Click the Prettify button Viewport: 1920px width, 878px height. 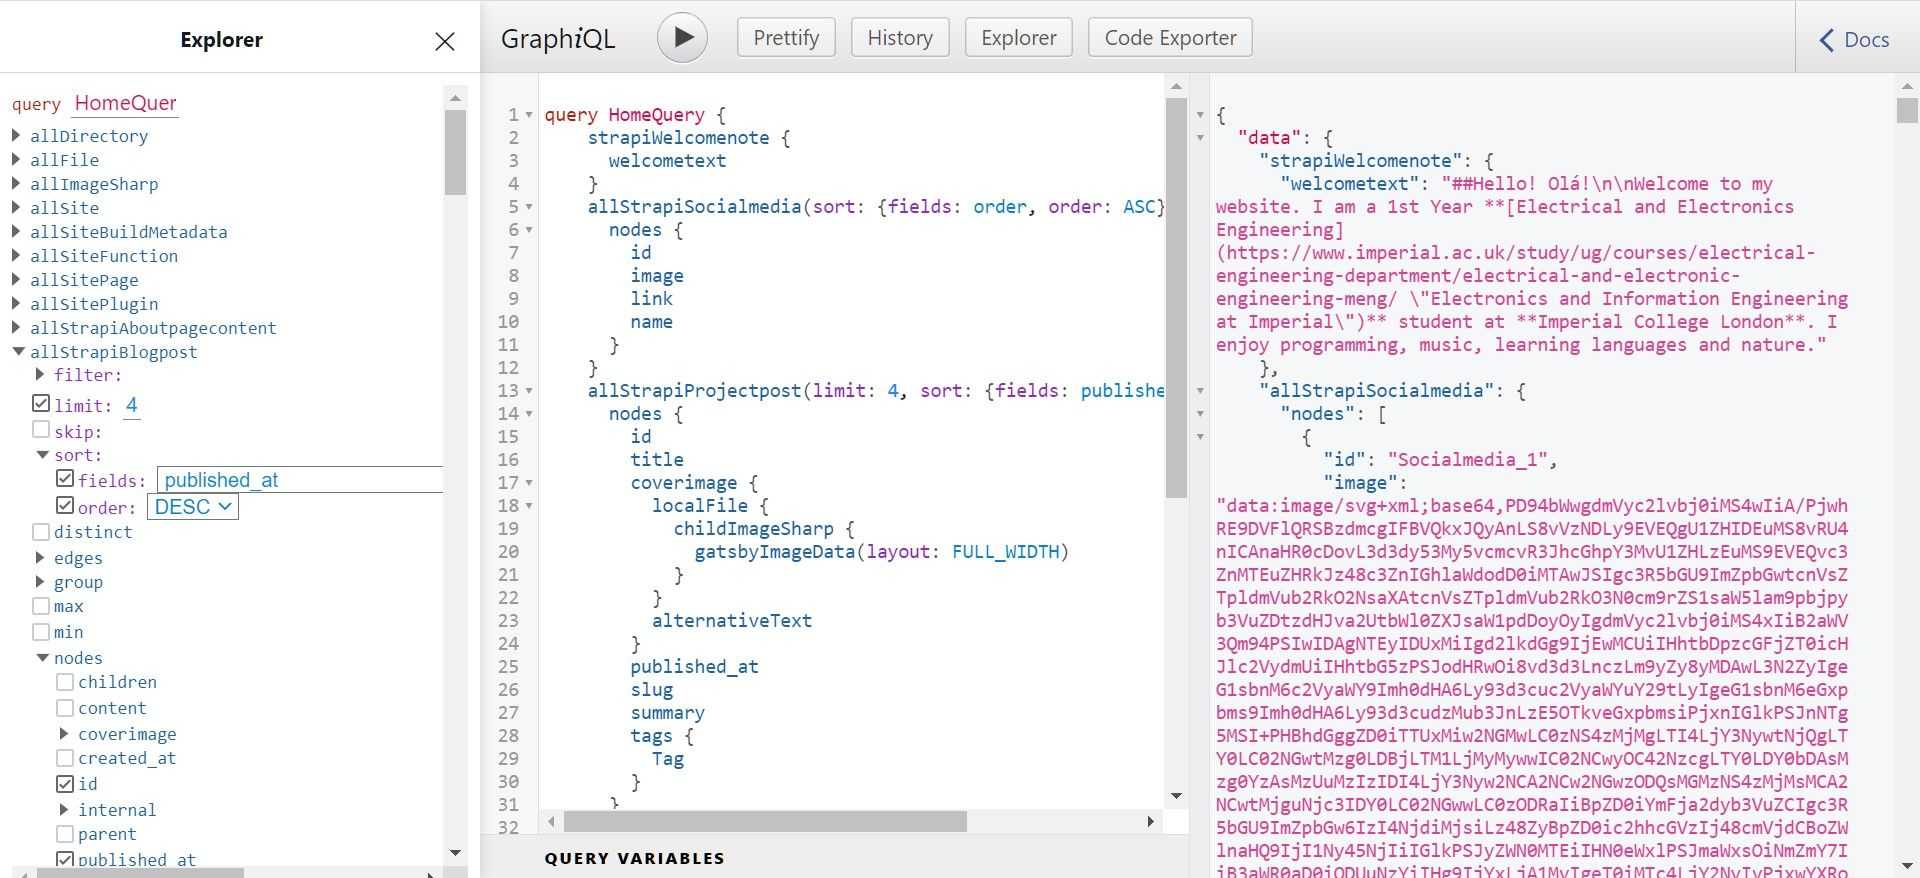[786, 38]
